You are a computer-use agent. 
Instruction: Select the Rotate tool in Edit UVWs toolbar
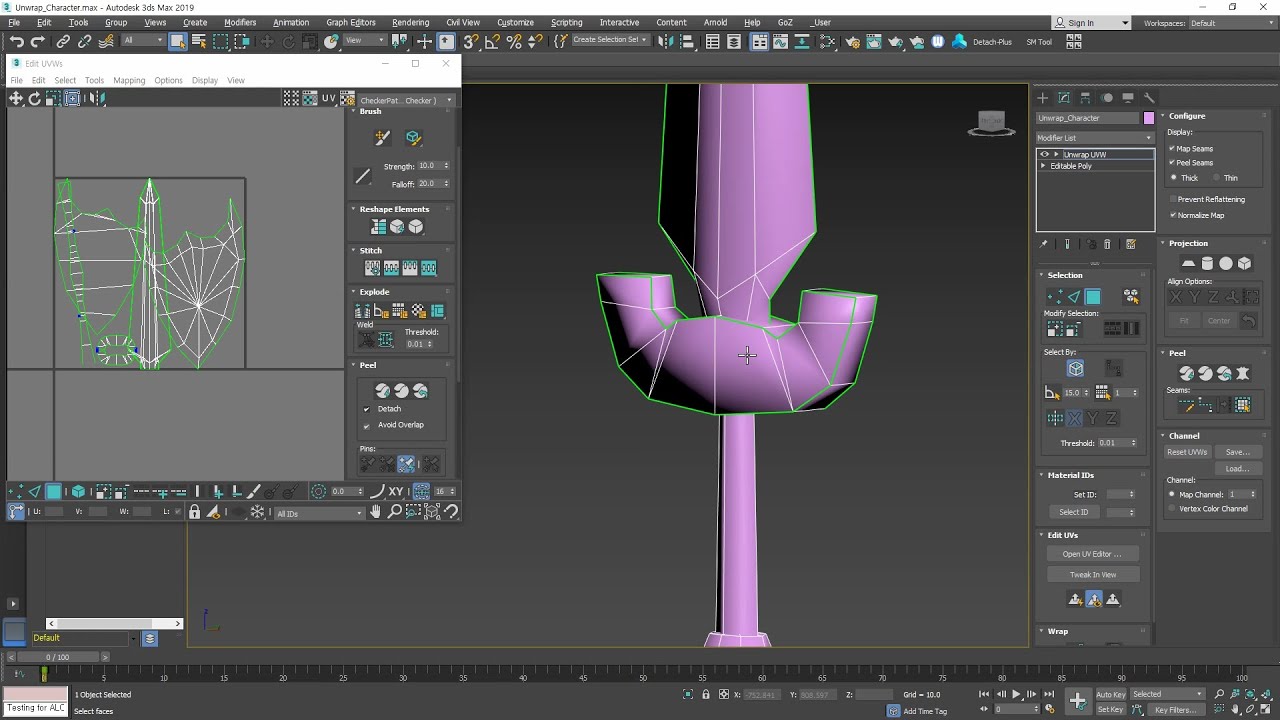[x=34, y=98]
